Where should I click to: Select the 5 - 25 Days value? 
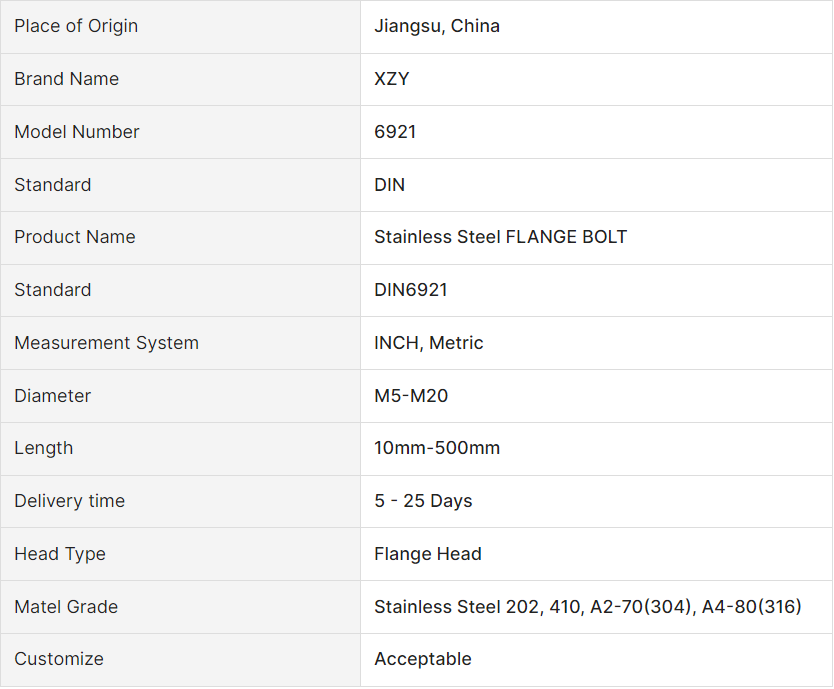click(423, 501)
